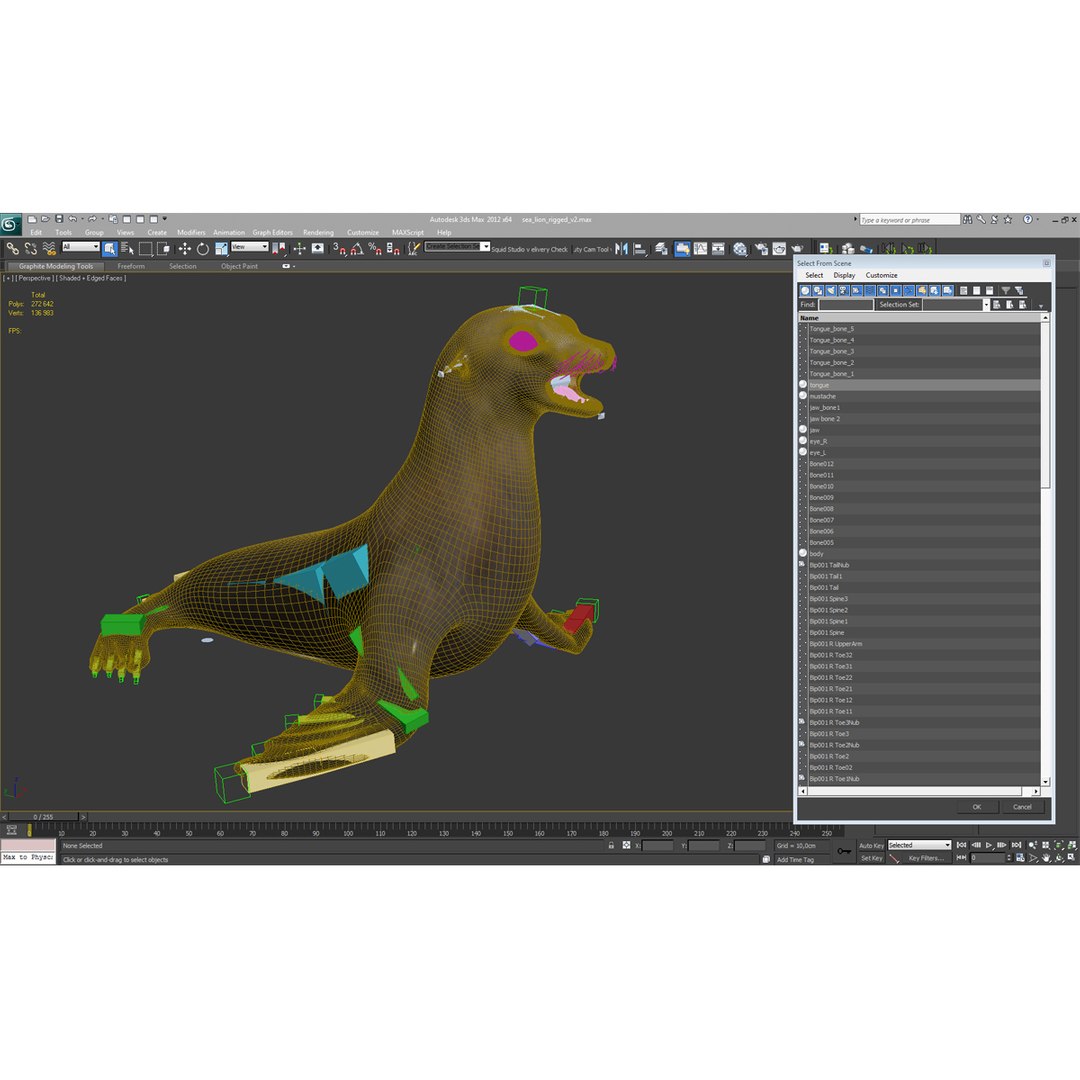Click the Mirror tool icon
This screenshot has height=1080, width=1080.
pos(621,249)
